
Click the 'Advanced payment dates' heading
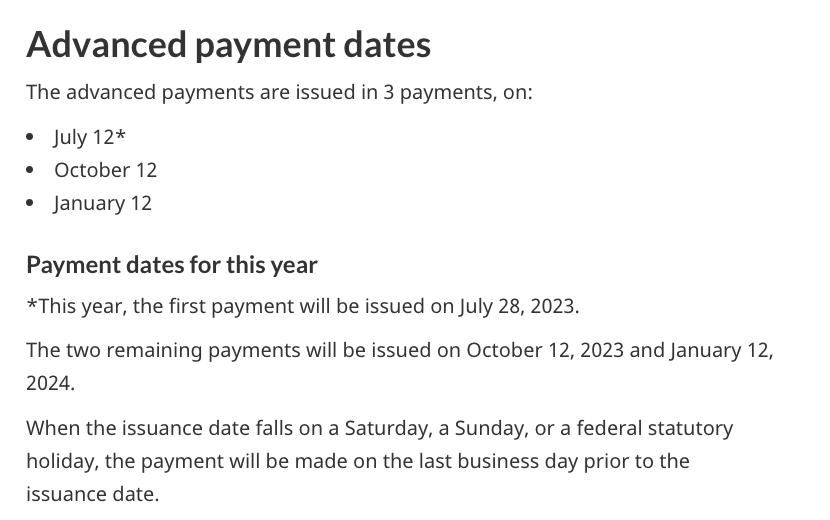click(x=228, y=45)
